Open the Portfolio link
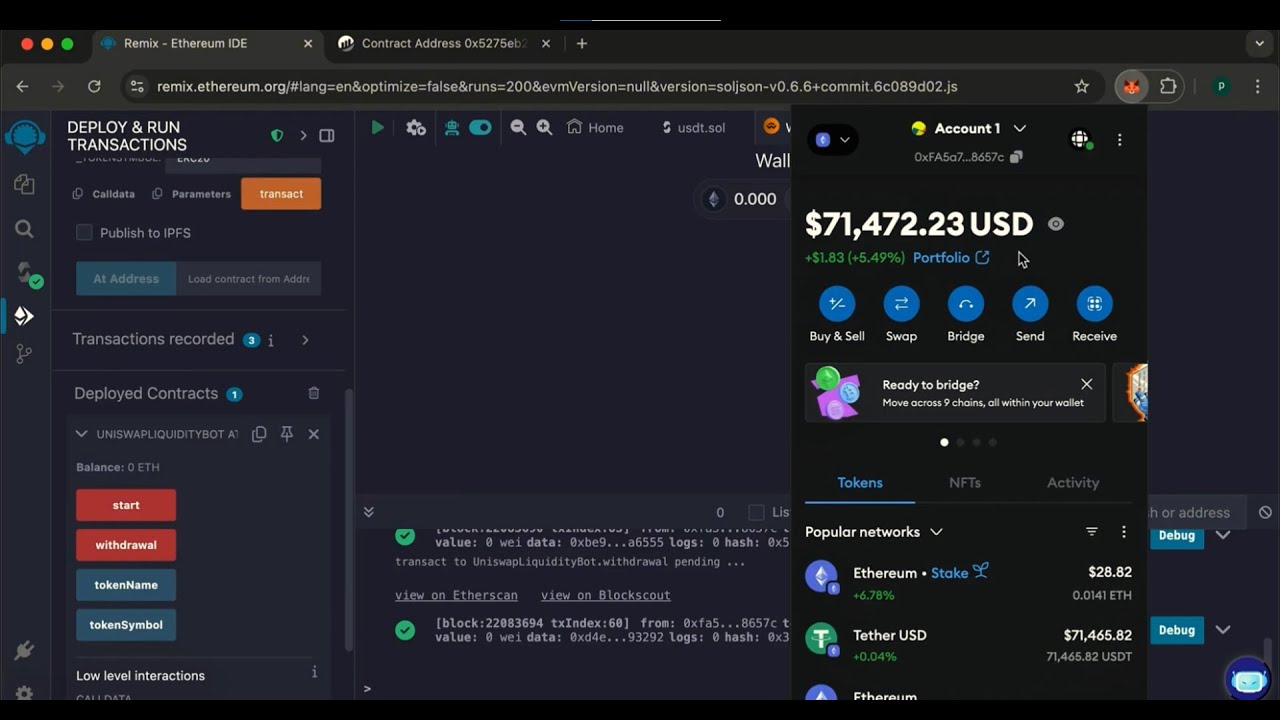The height and width of the screenshot is (720, 1280). tap(951, 258)
